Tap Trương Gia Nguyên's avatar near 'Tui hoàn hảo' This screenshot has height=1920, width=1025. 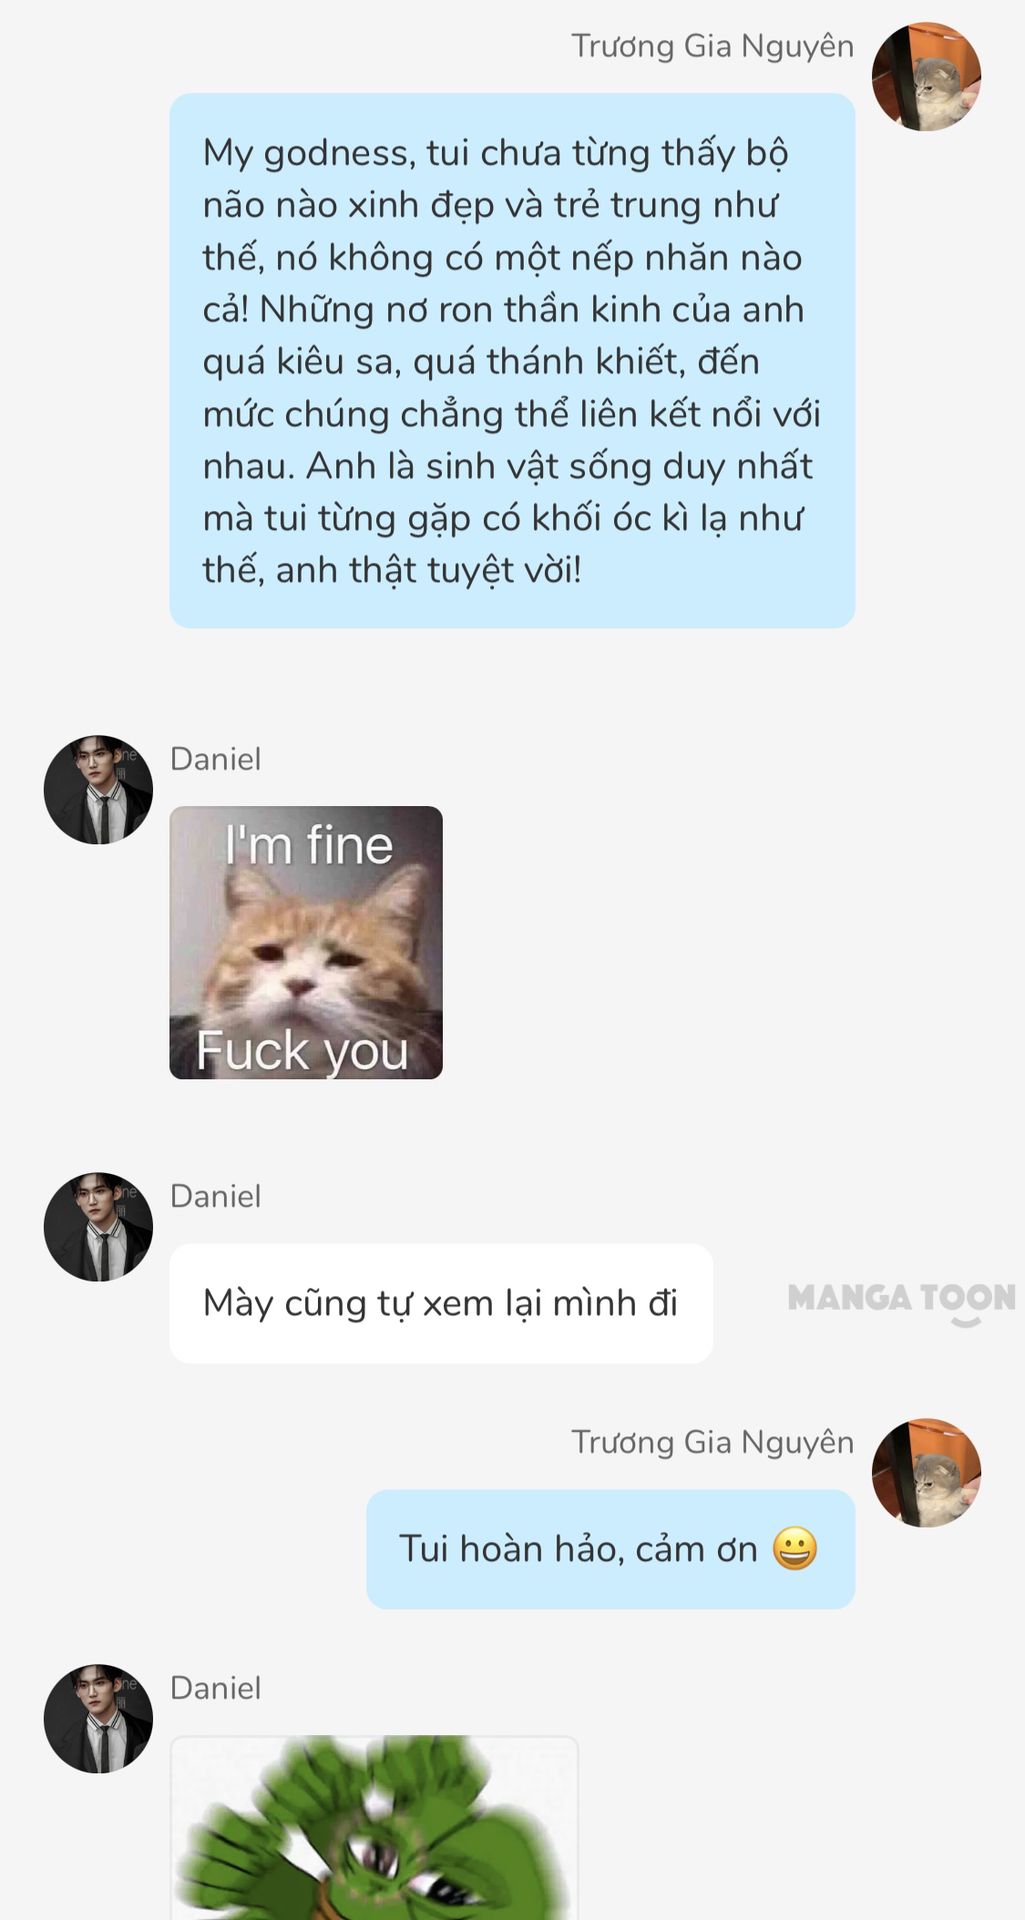click(926, 1473)
